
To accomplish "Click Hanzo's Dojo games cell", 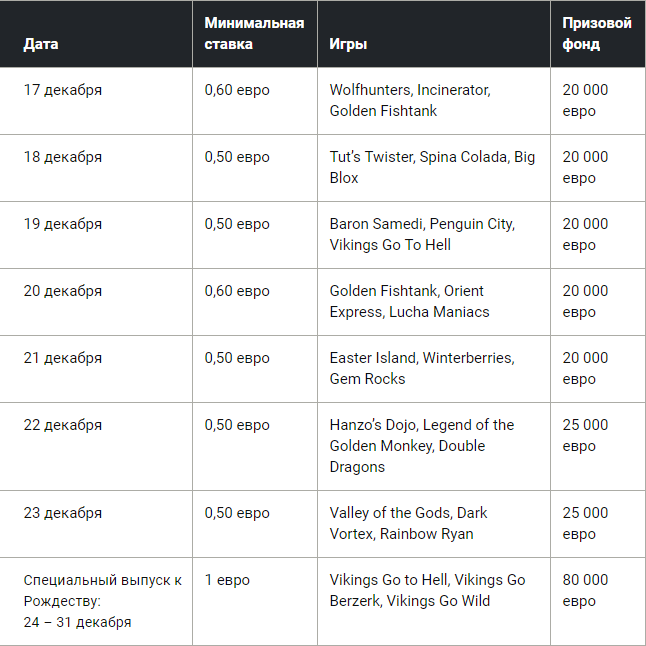I will coord(434,446).
